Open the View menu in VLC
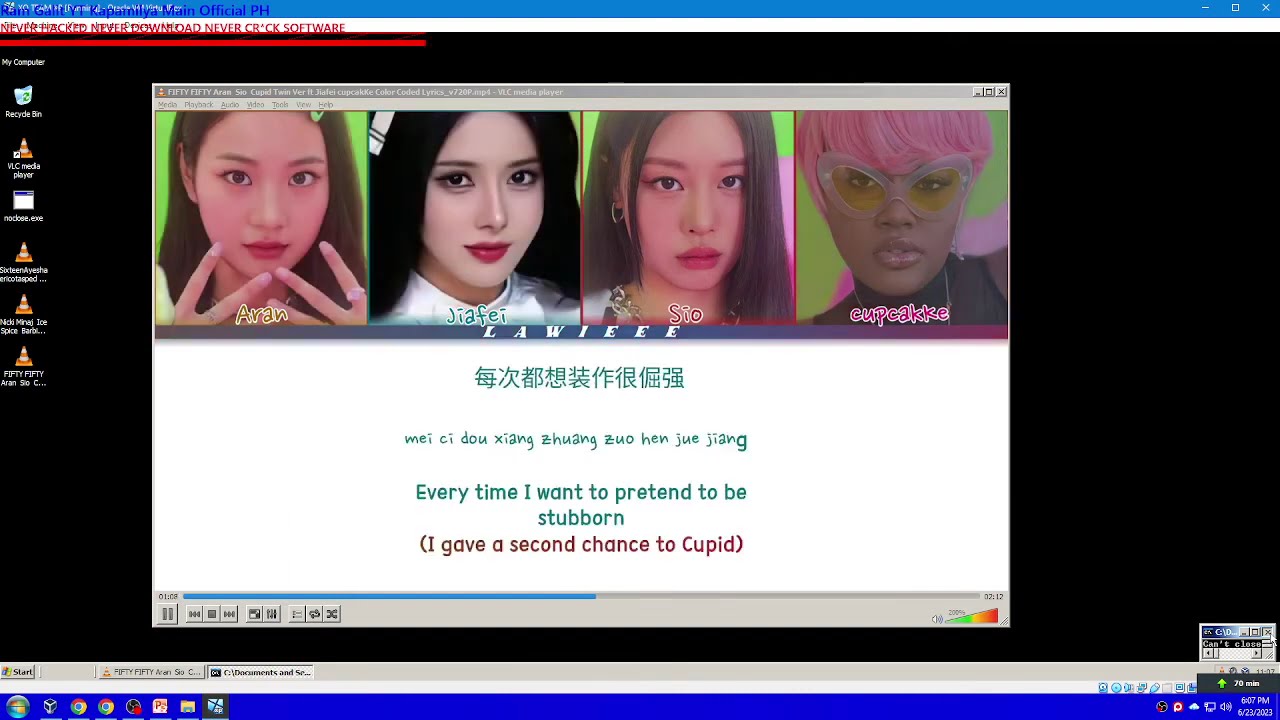Image resolution: width=1280 pixels, height=720 pixels. pos(303,105)
